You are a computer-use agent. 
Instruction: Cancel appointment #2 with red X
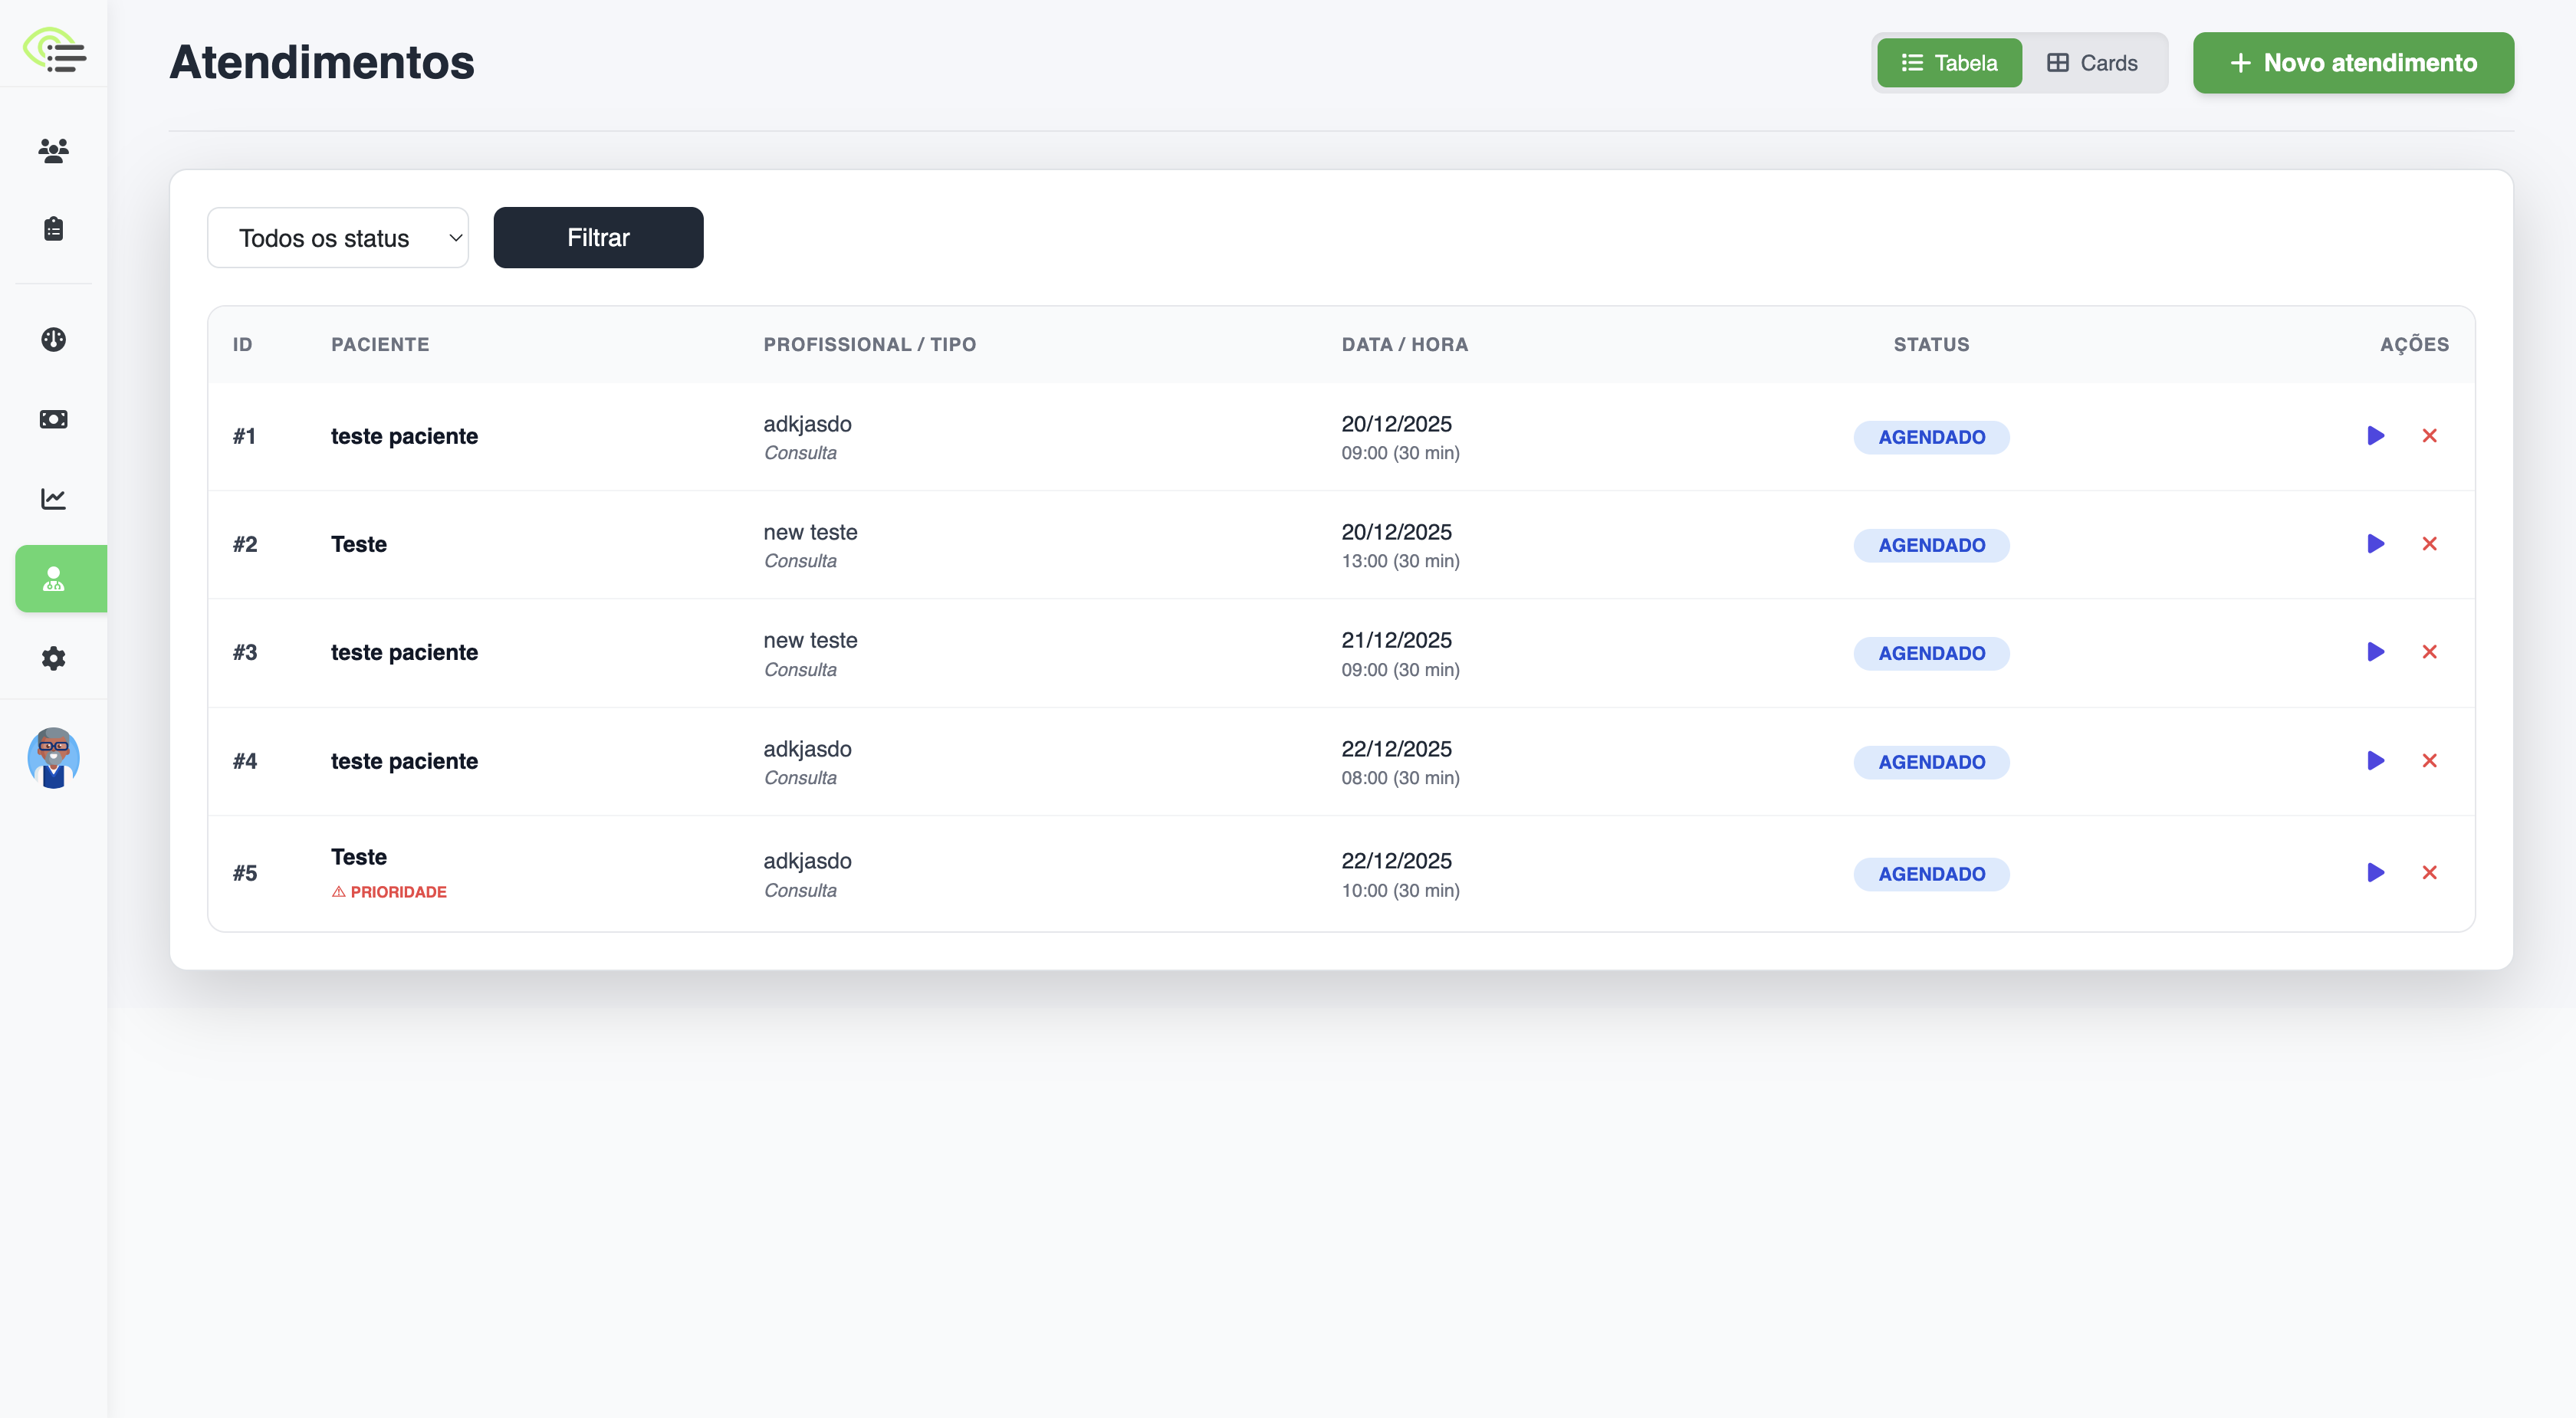click(2429, 544)
